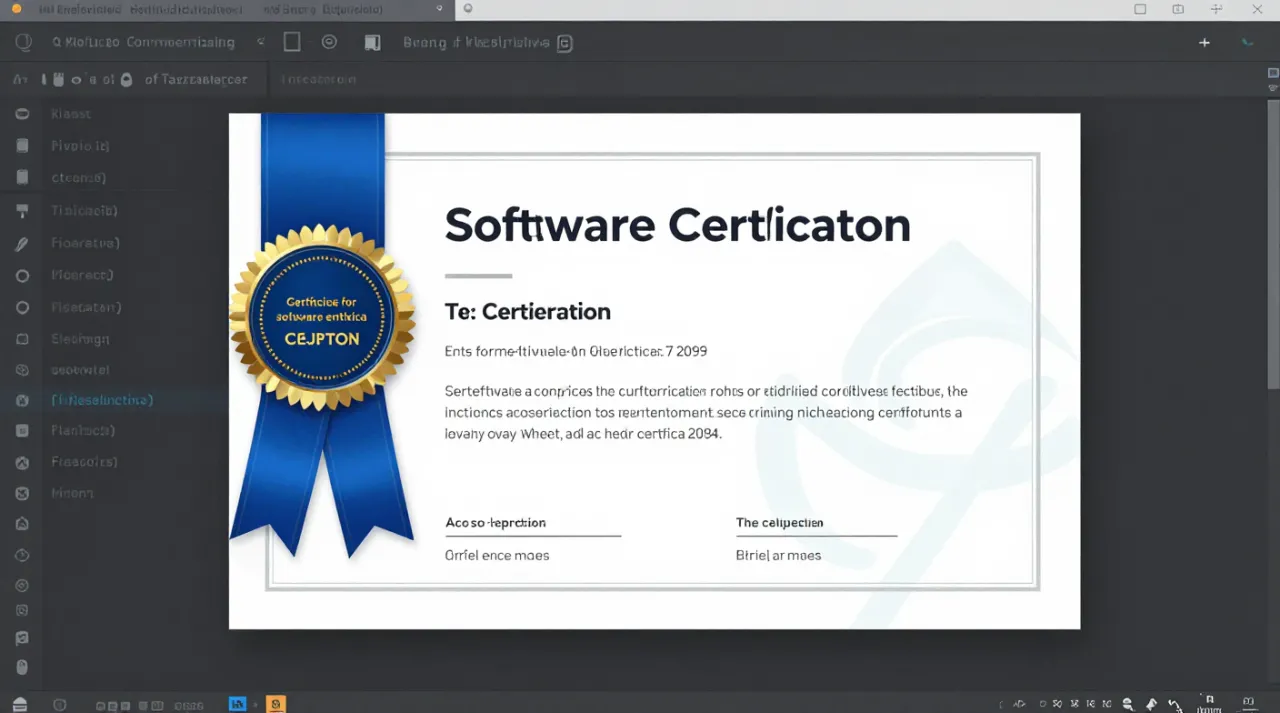Open the magnifier icon at the toolbar's left end
The width and height of the screenshot is (1280, 713).
[24, 43]
